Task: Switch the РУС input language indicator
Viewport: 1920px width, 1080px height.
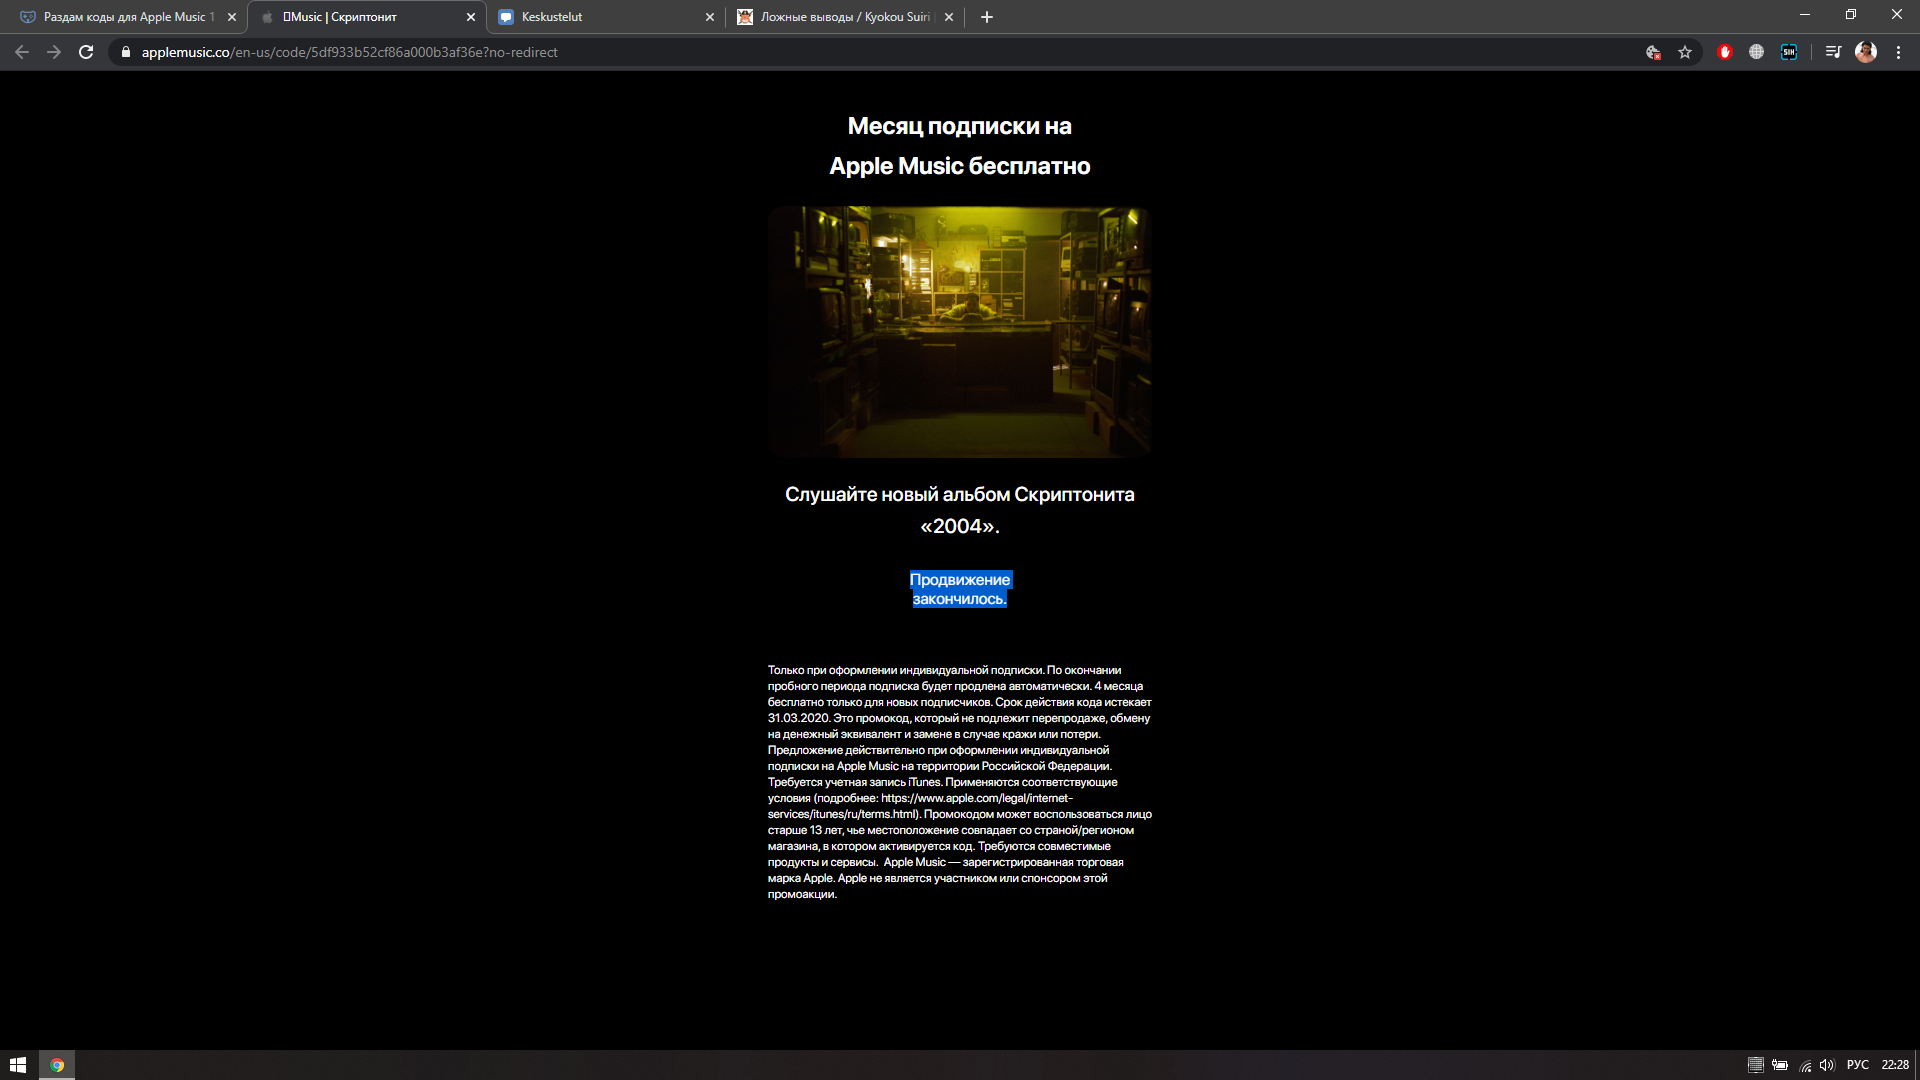Action: (x=1858, y=1065)
